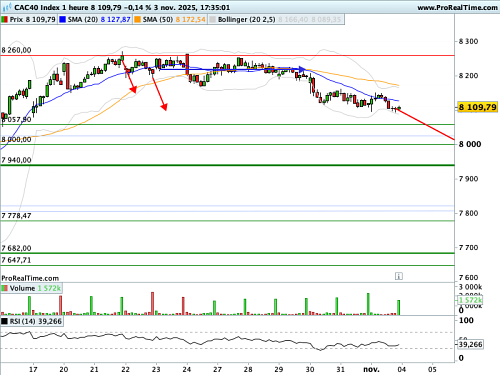Click the 7 682,00 level label

[x=16, y=248]
